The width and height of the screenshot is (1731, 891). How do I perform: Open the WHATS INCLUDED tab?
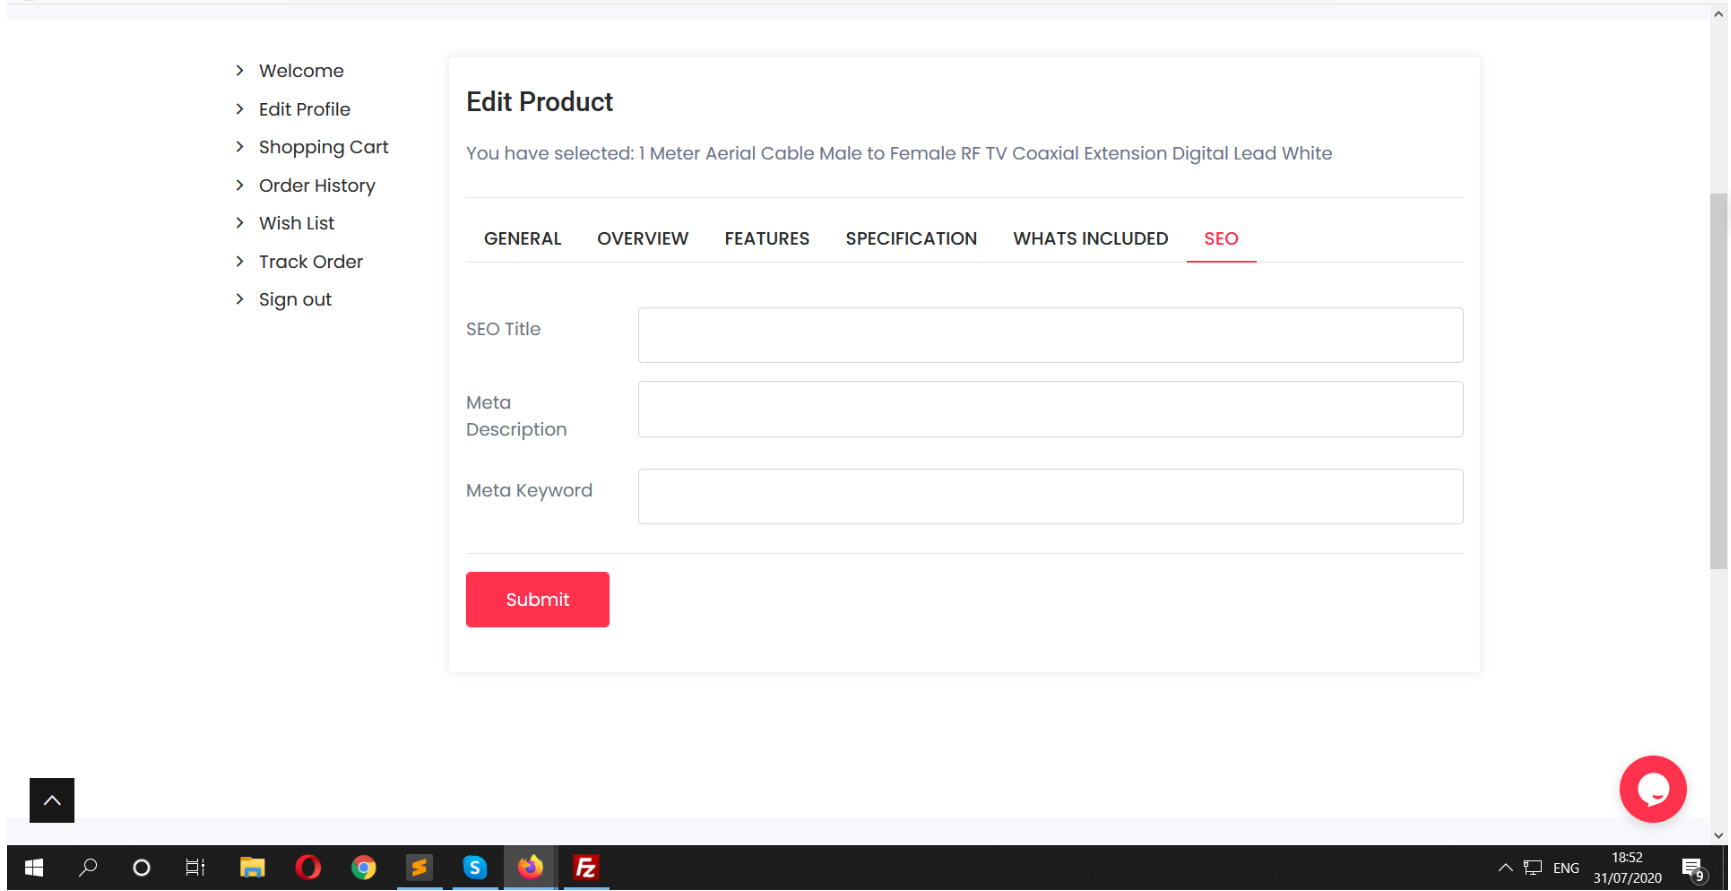tap(1090, 239)
